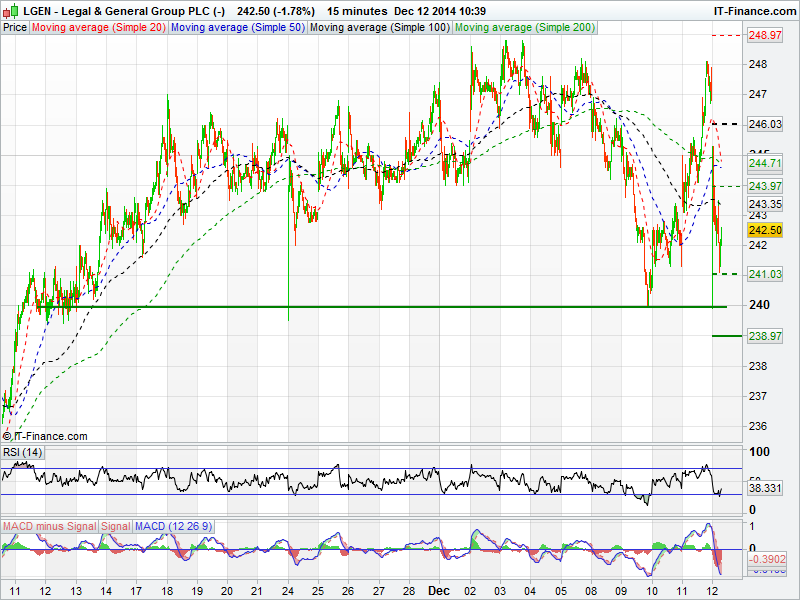The image size is (800, 600).
Task: Select the 246.03 price level marker
Action: (765, 124)
